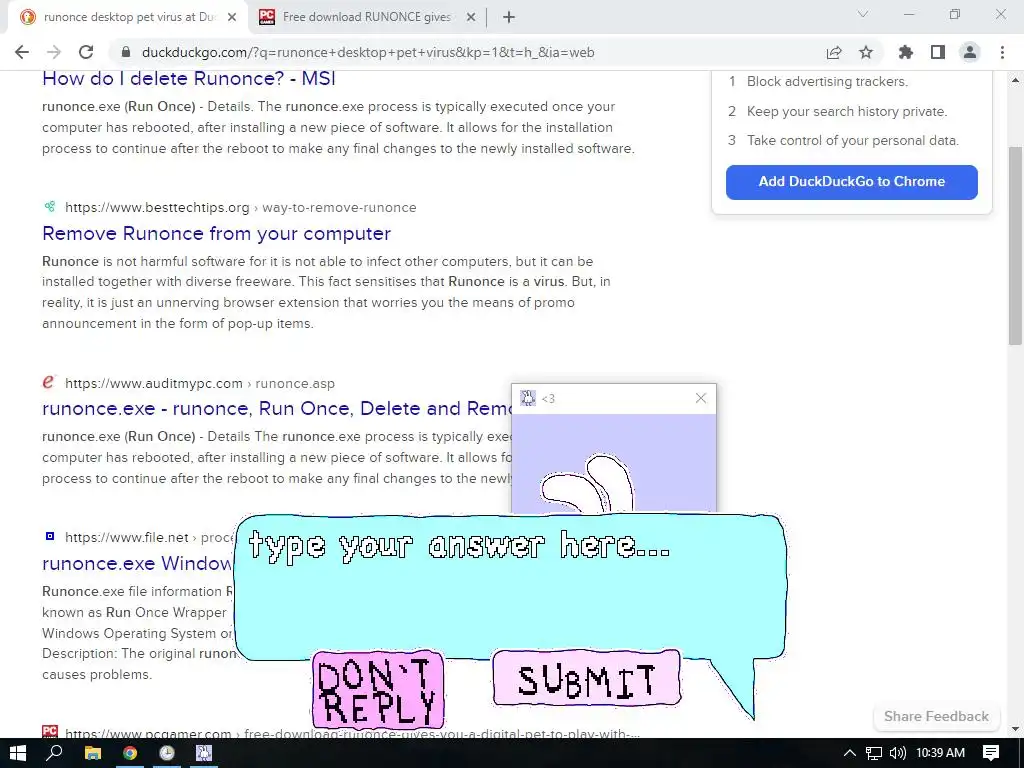
Task: Click the bunny icon in <3 window title
Action: [x=528, y=398]
